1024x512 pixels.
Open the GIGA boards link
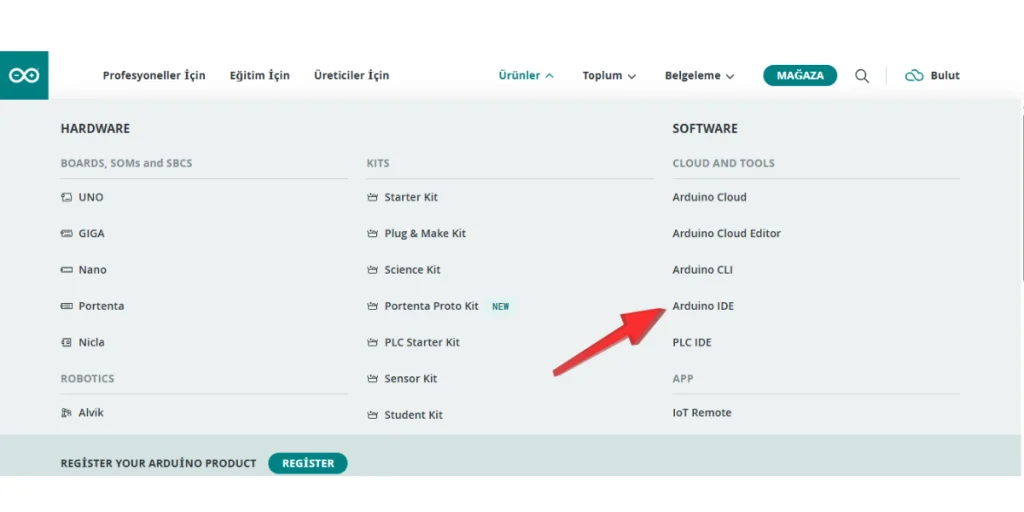click(91, 234)
